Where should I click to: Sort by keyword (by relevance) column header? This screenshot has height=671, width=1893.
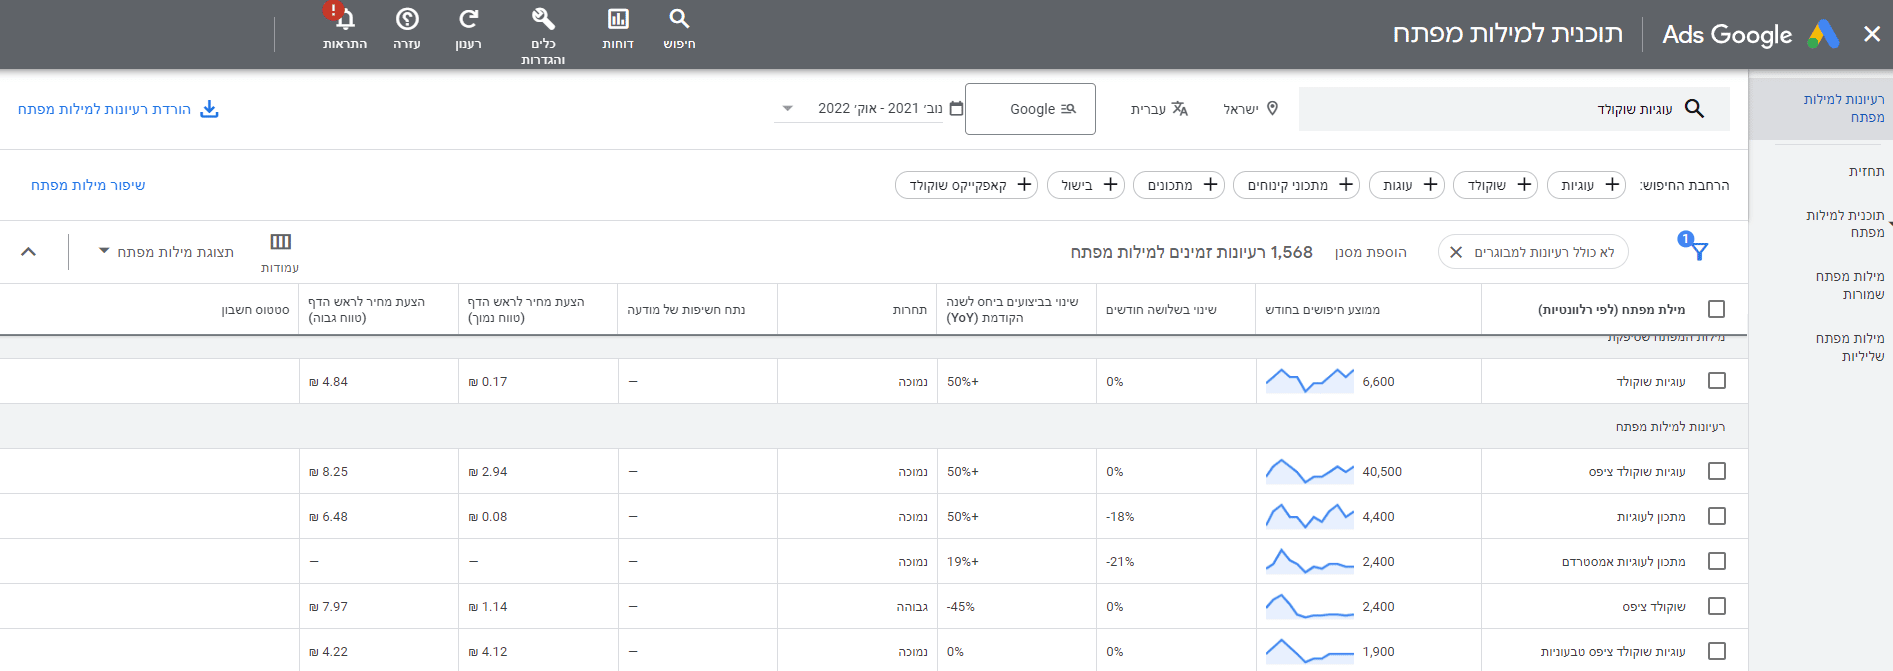point(1611,310)
